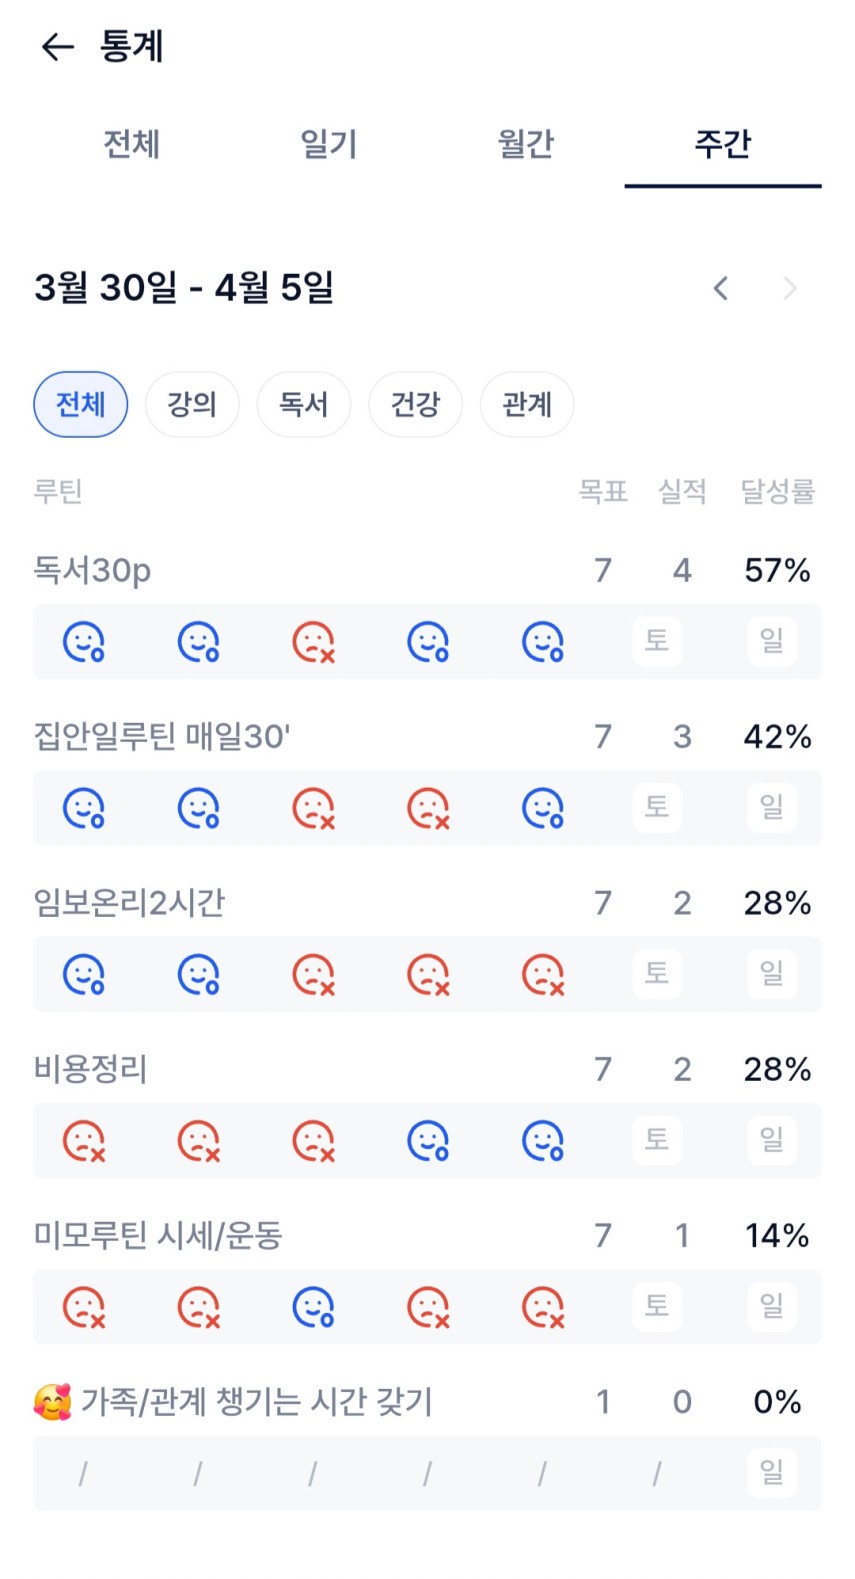Tap the red failed face in 독서30p row

(313, 642)
